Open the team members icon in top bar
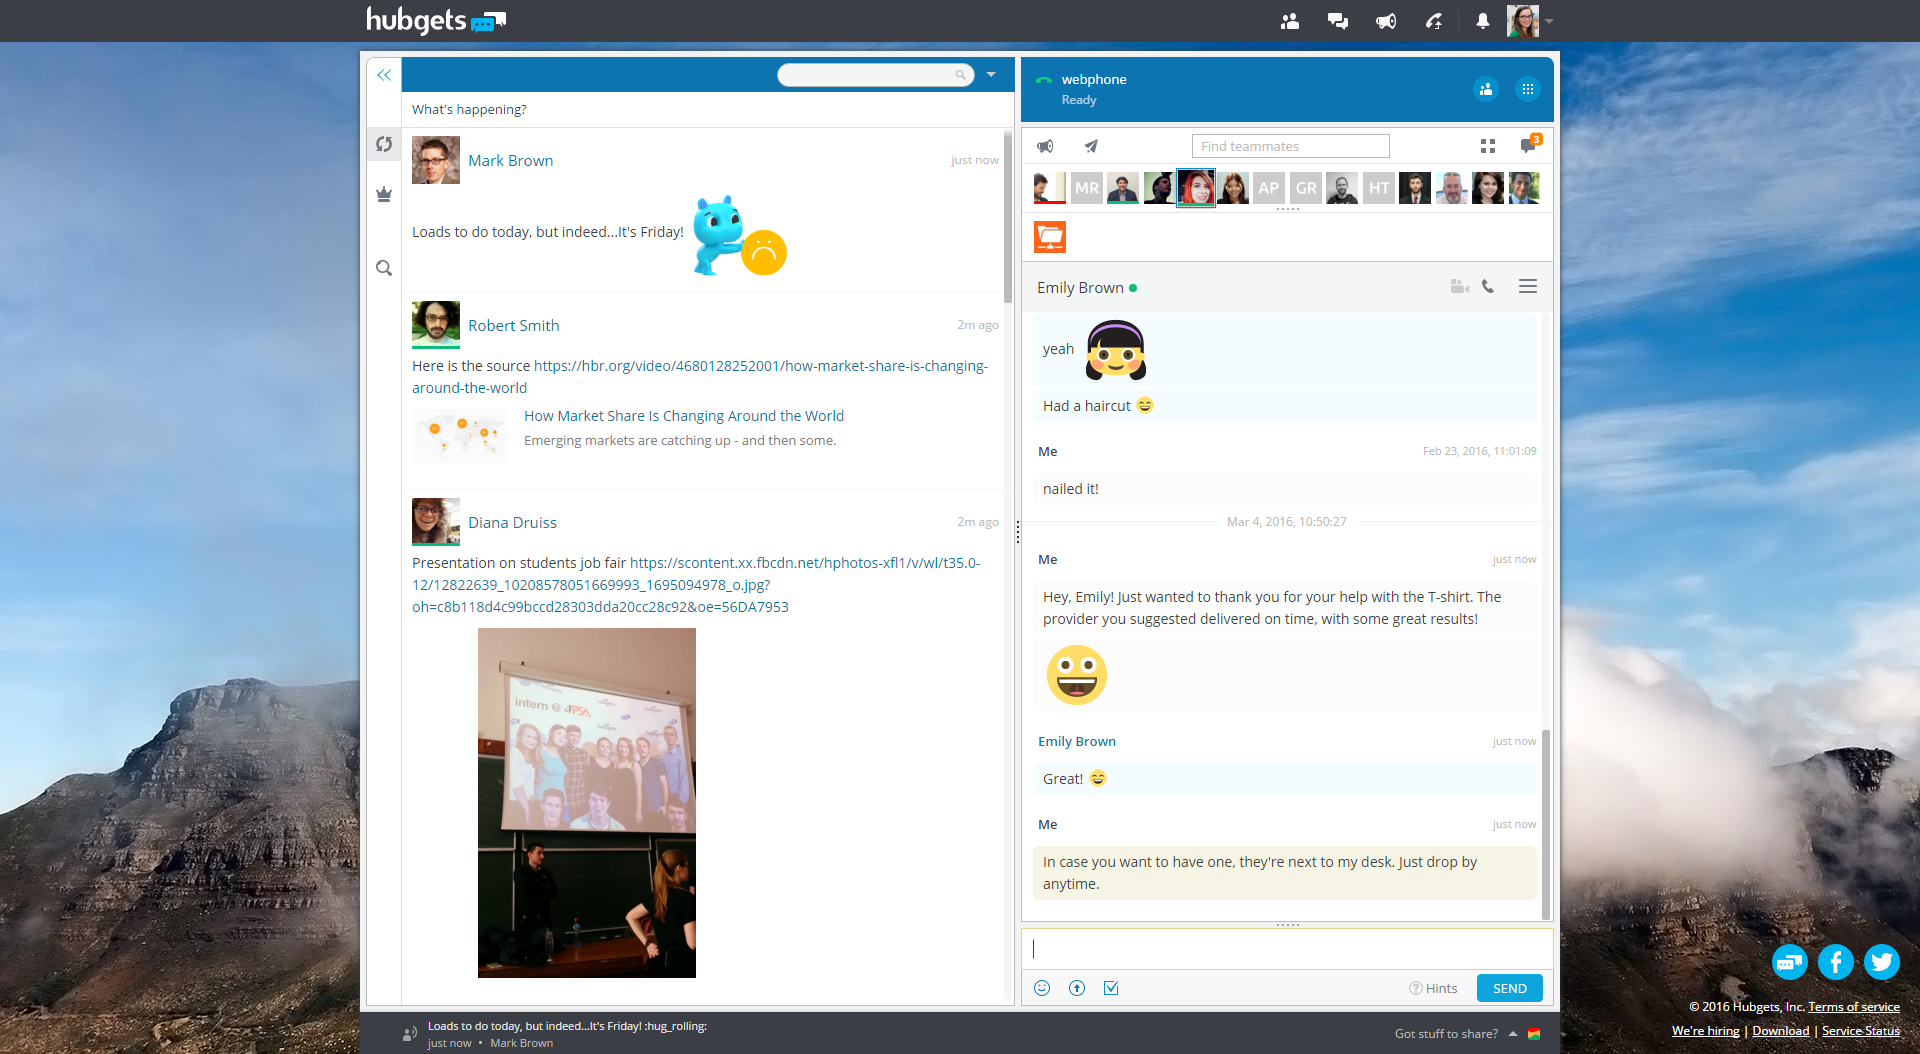1920x1054 pixels. [1290, 21]
